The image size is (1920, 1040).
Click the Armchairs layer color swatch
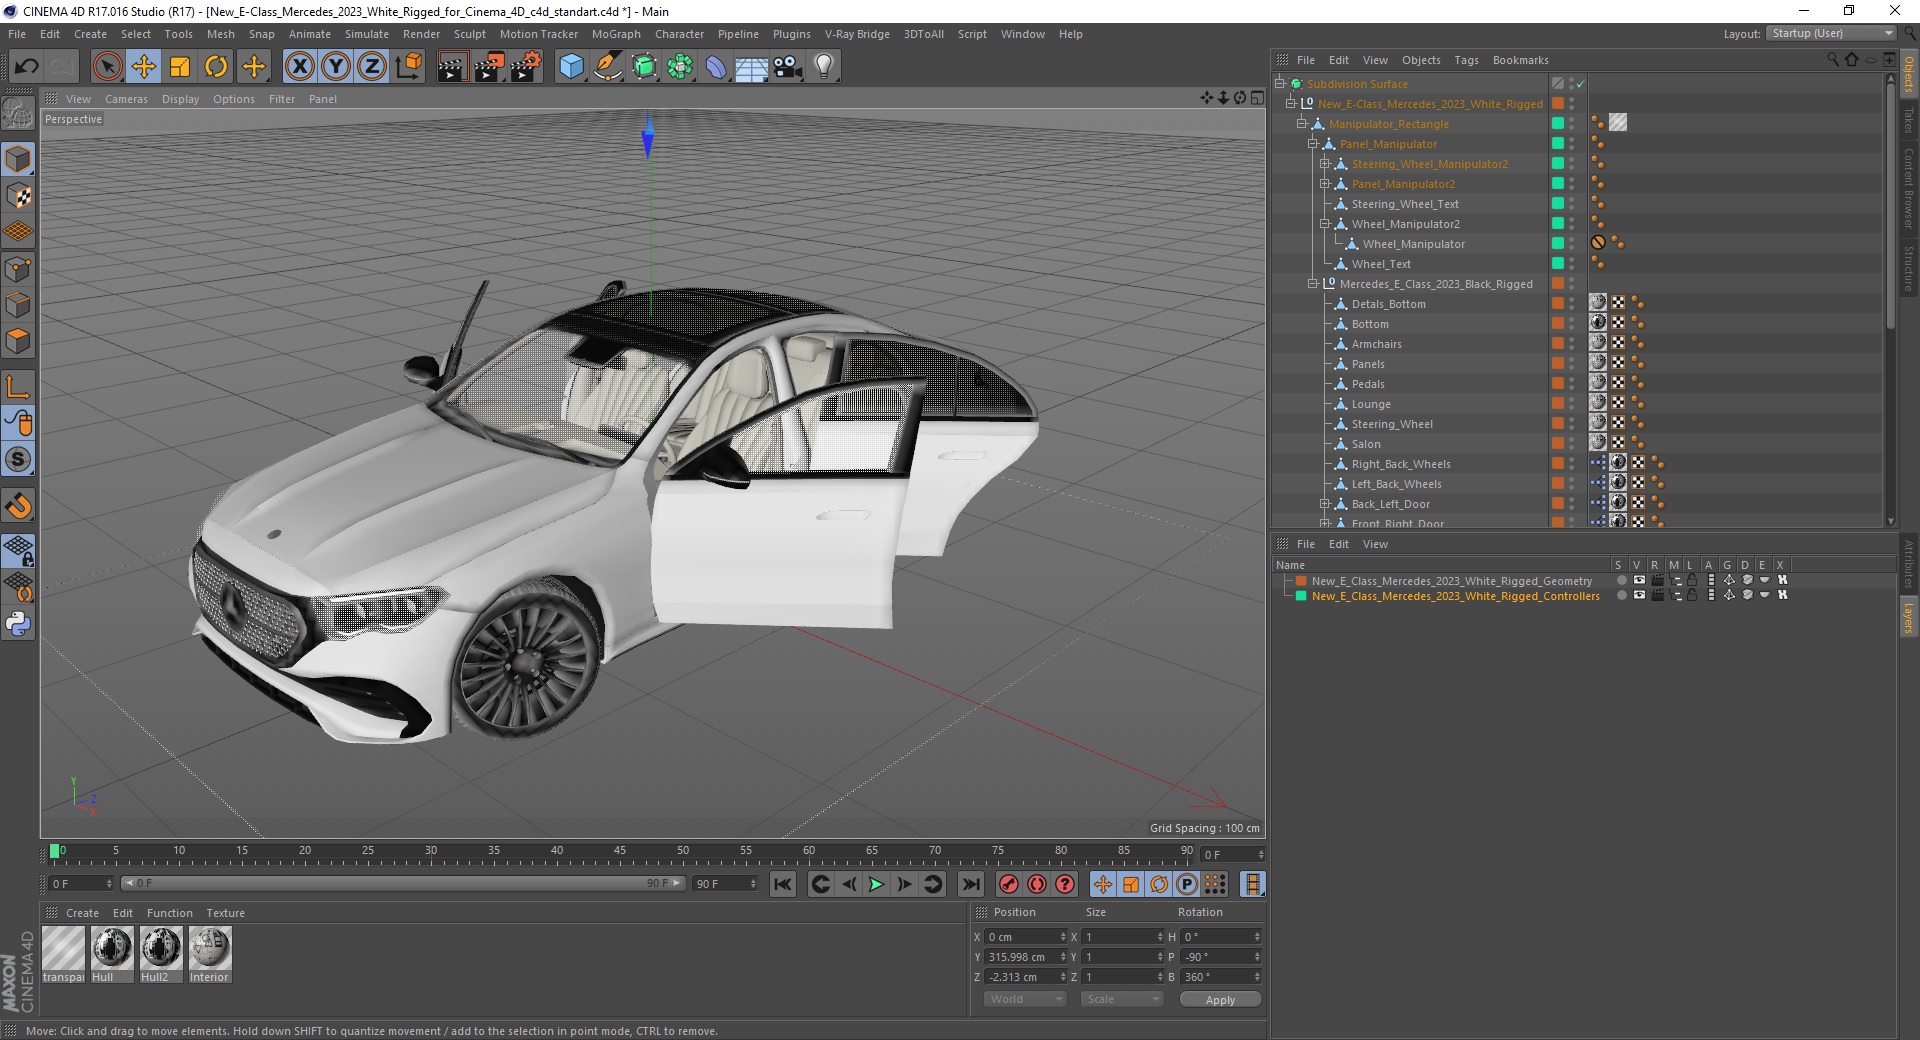click(x=1557, y=344)
